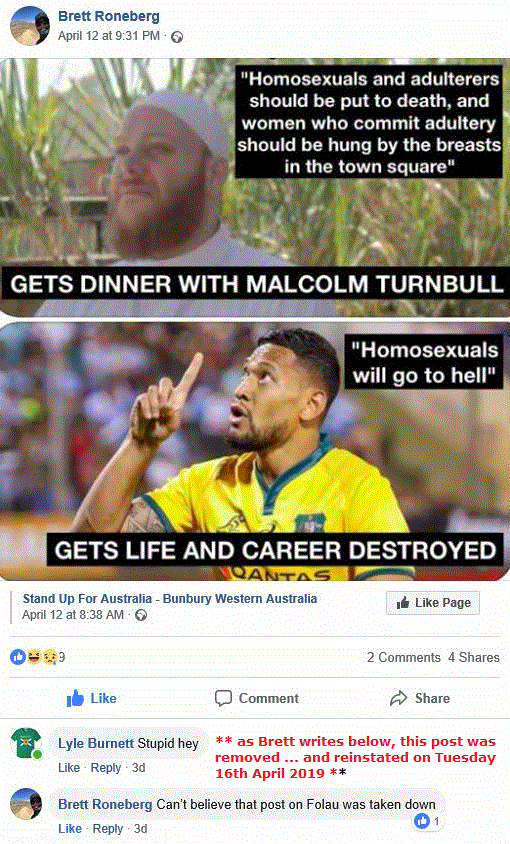
Task: View the 4 Shares link
Action: (x=474, y=657)
